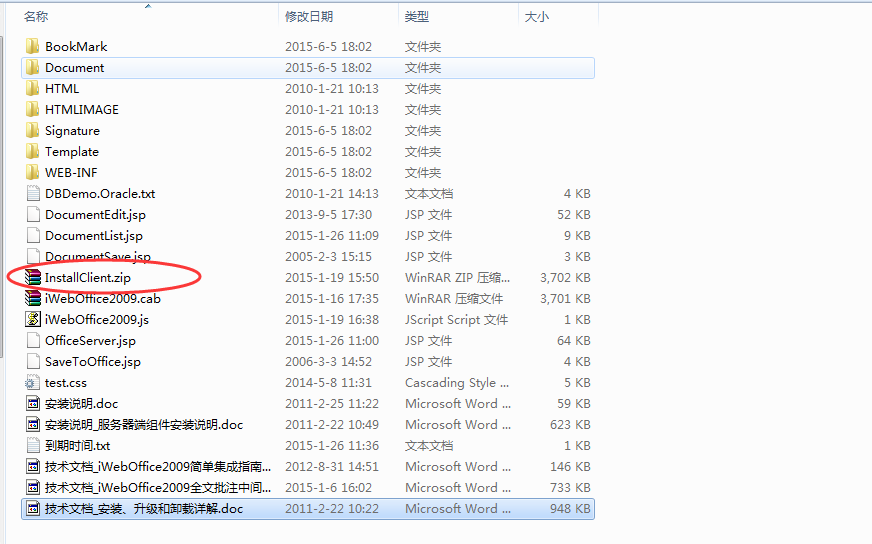Click the JScript Script 文件 type cell
Image resolution: width=872 pixels, height=544 pixels.
456,319
